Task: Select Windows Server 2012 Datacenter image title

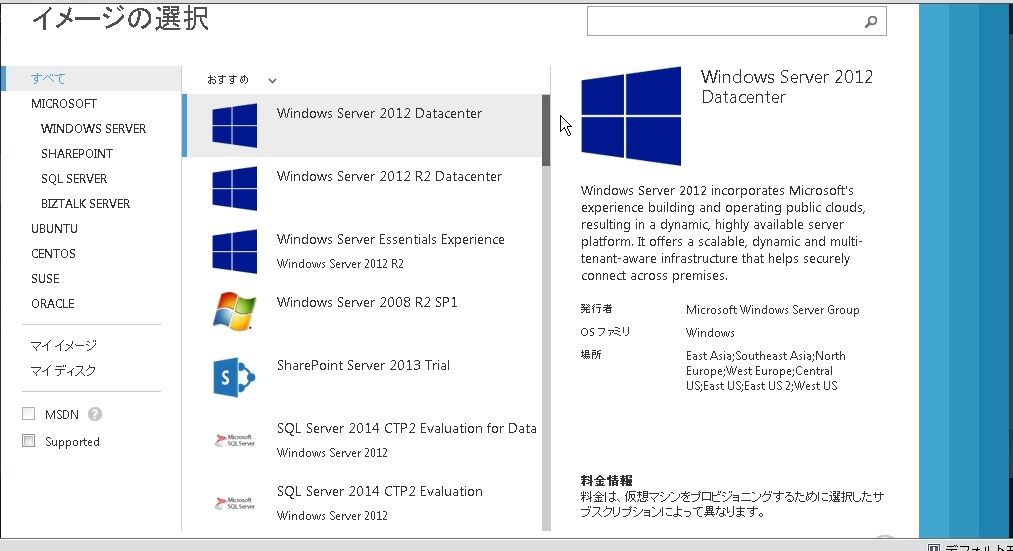Action: click(x=379, y=113)
